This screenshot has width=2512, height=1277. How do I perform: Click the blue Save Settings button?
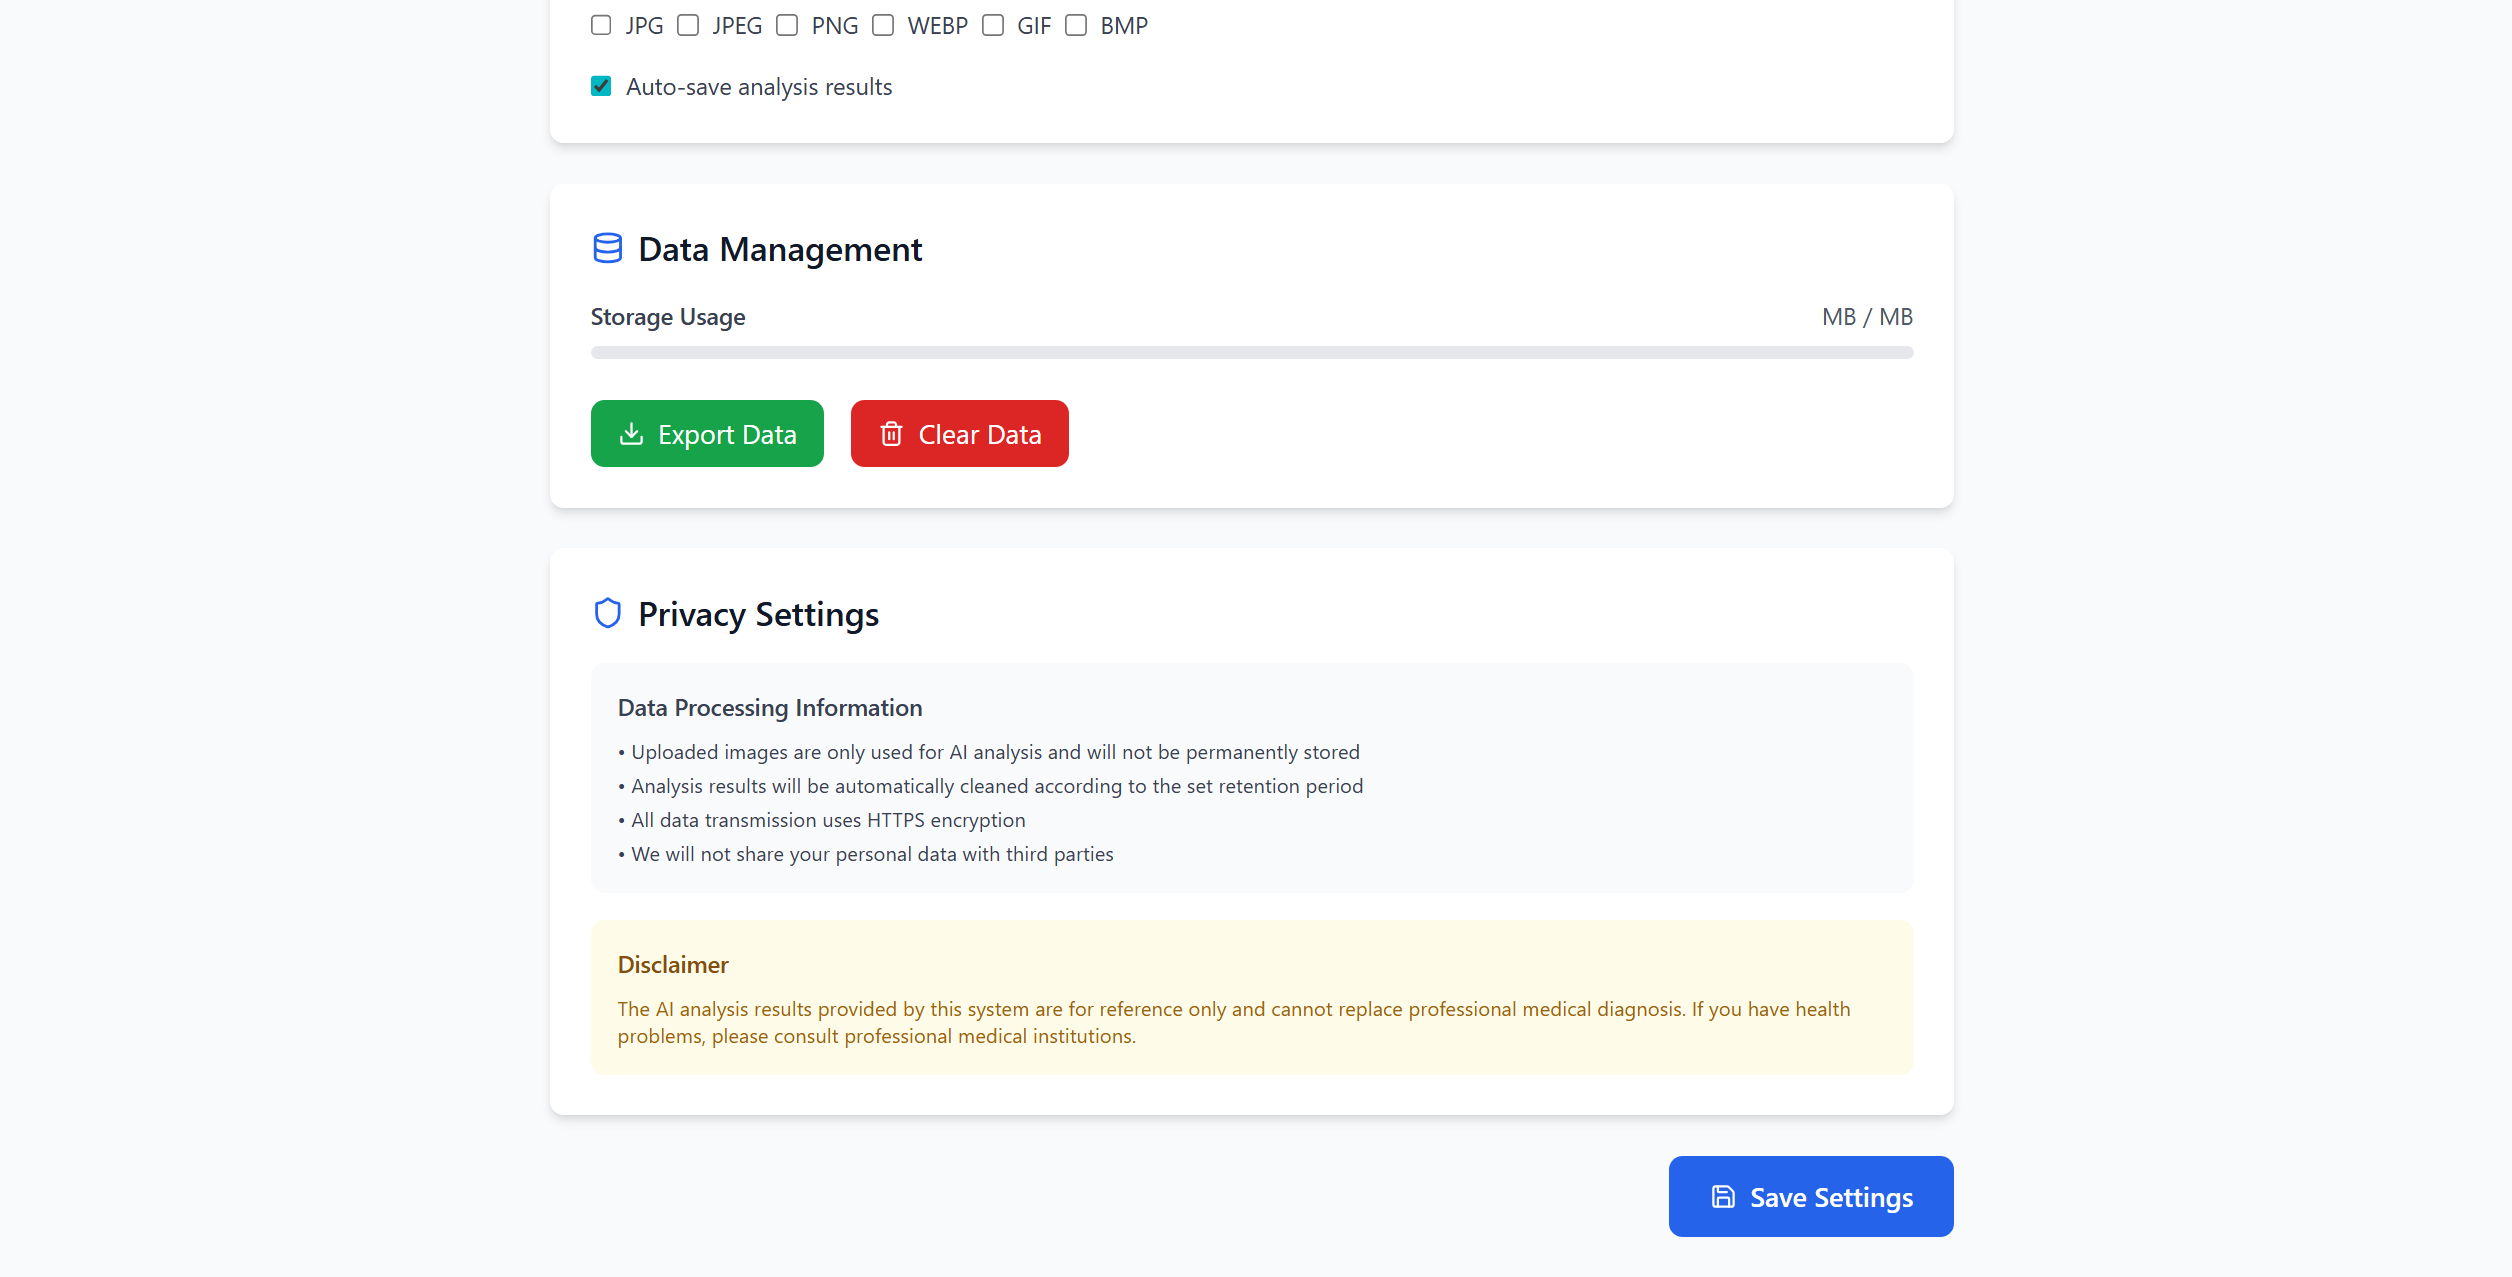pyautogui.click(x=1810, y=1197)
